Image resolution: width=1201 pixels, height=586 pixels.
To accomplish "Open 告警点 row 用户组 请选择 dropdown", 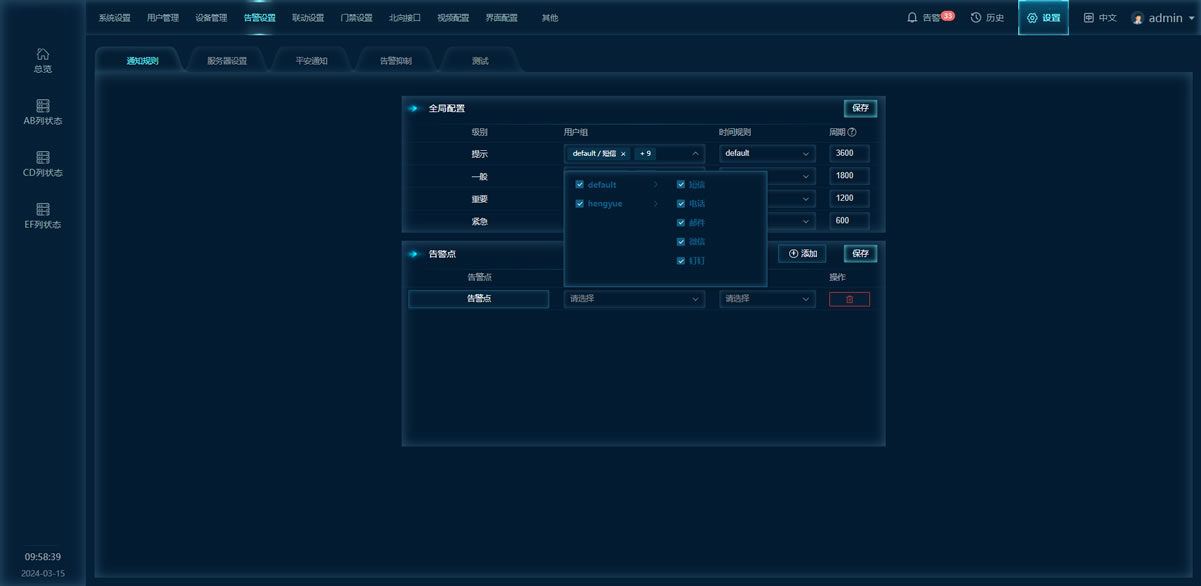I will point(634,299).
